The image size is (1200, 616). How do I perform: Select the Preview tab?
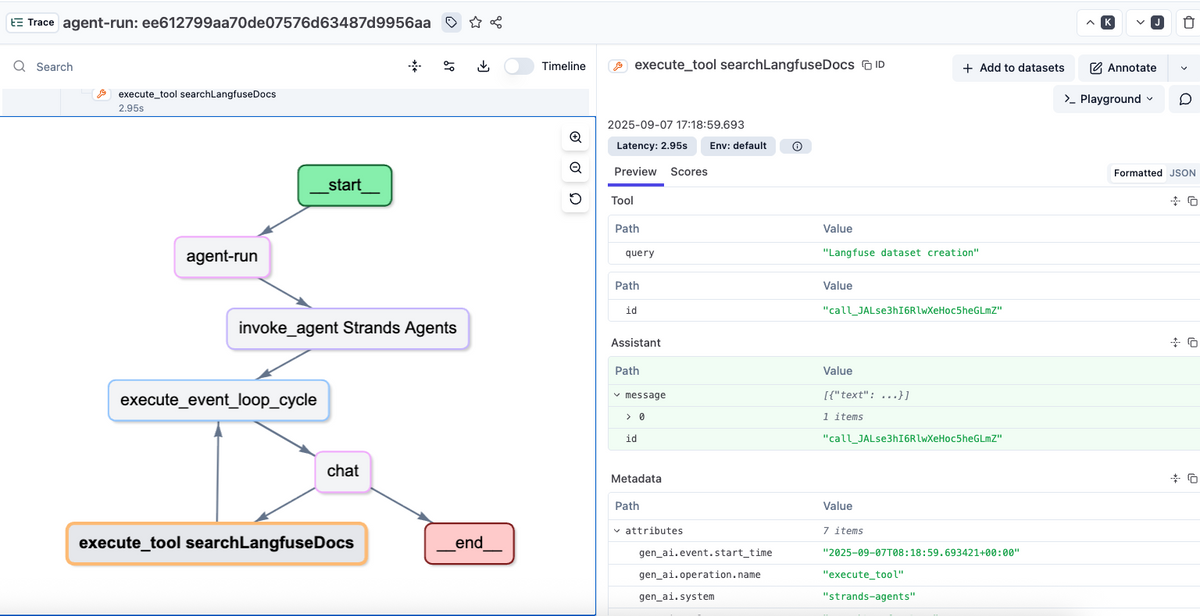pos(635,172)
